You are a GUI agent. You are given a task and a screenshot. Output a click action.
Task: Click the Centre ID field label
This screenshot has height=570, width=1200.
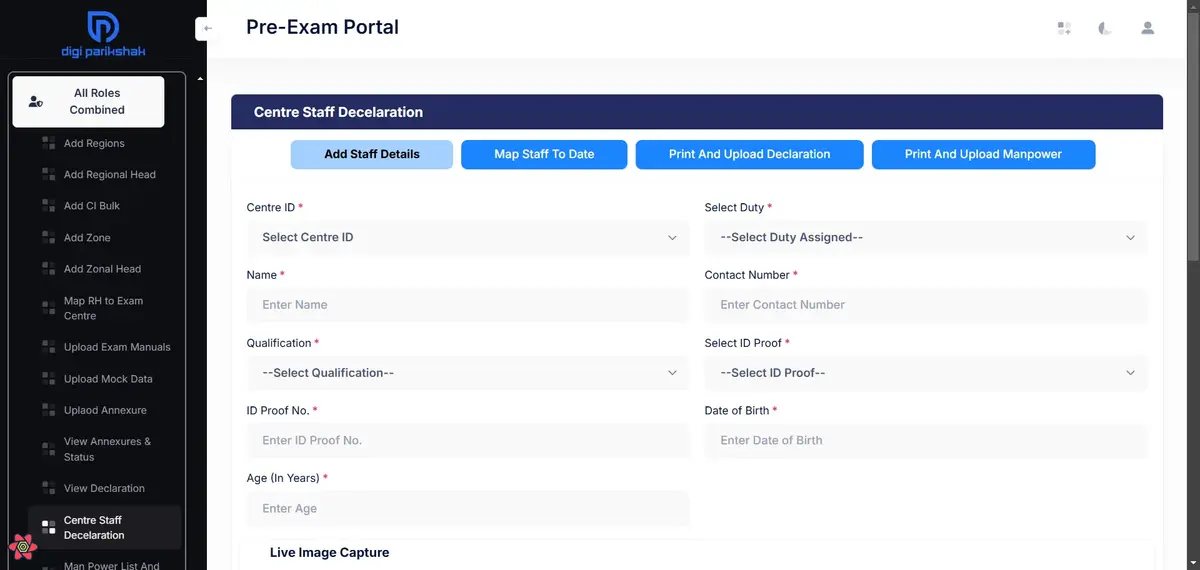coord(275,207)
